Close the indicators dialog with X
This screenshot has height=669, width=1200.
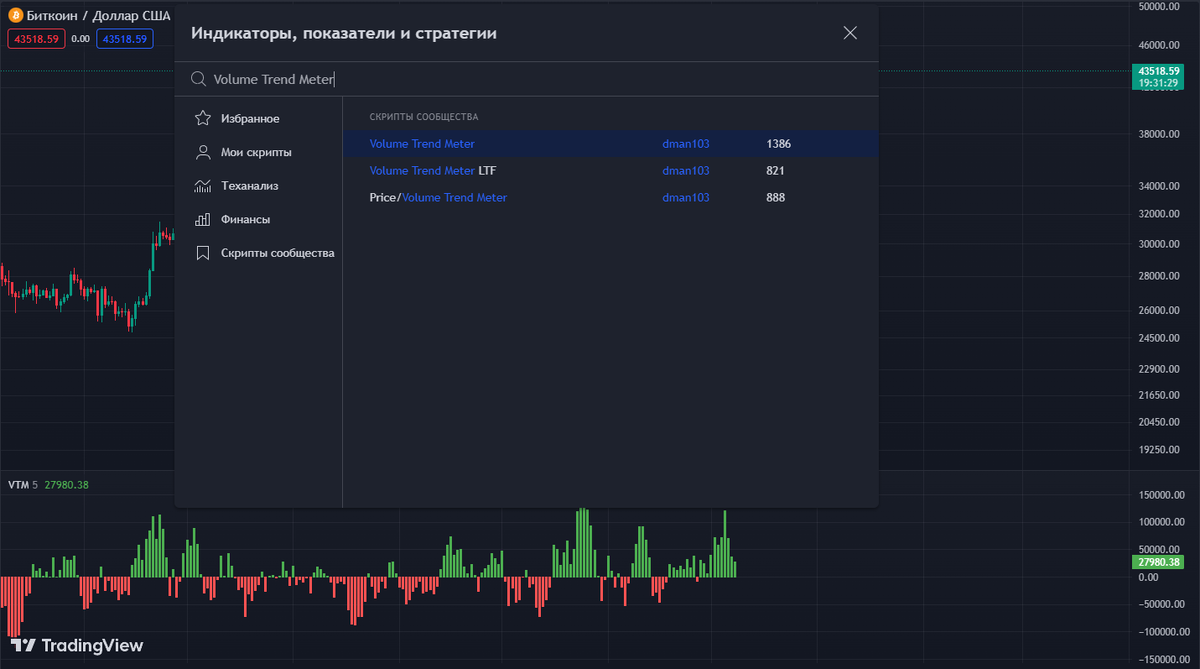850,33
